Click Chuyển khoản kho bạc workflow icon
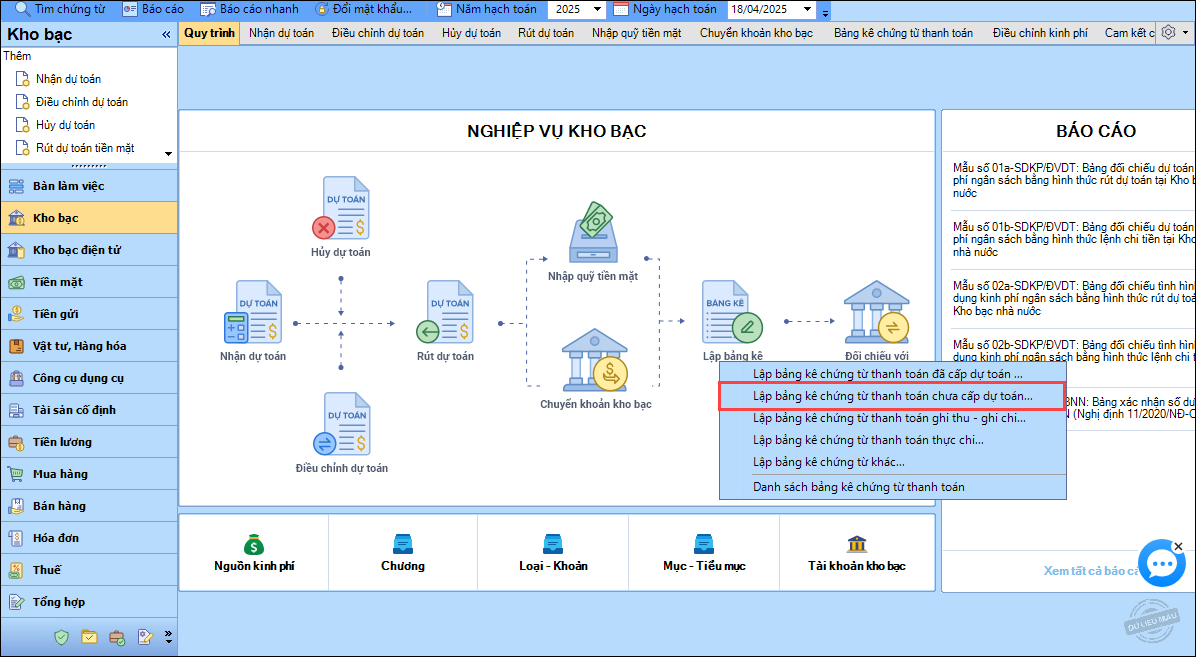 coord(595,360)
